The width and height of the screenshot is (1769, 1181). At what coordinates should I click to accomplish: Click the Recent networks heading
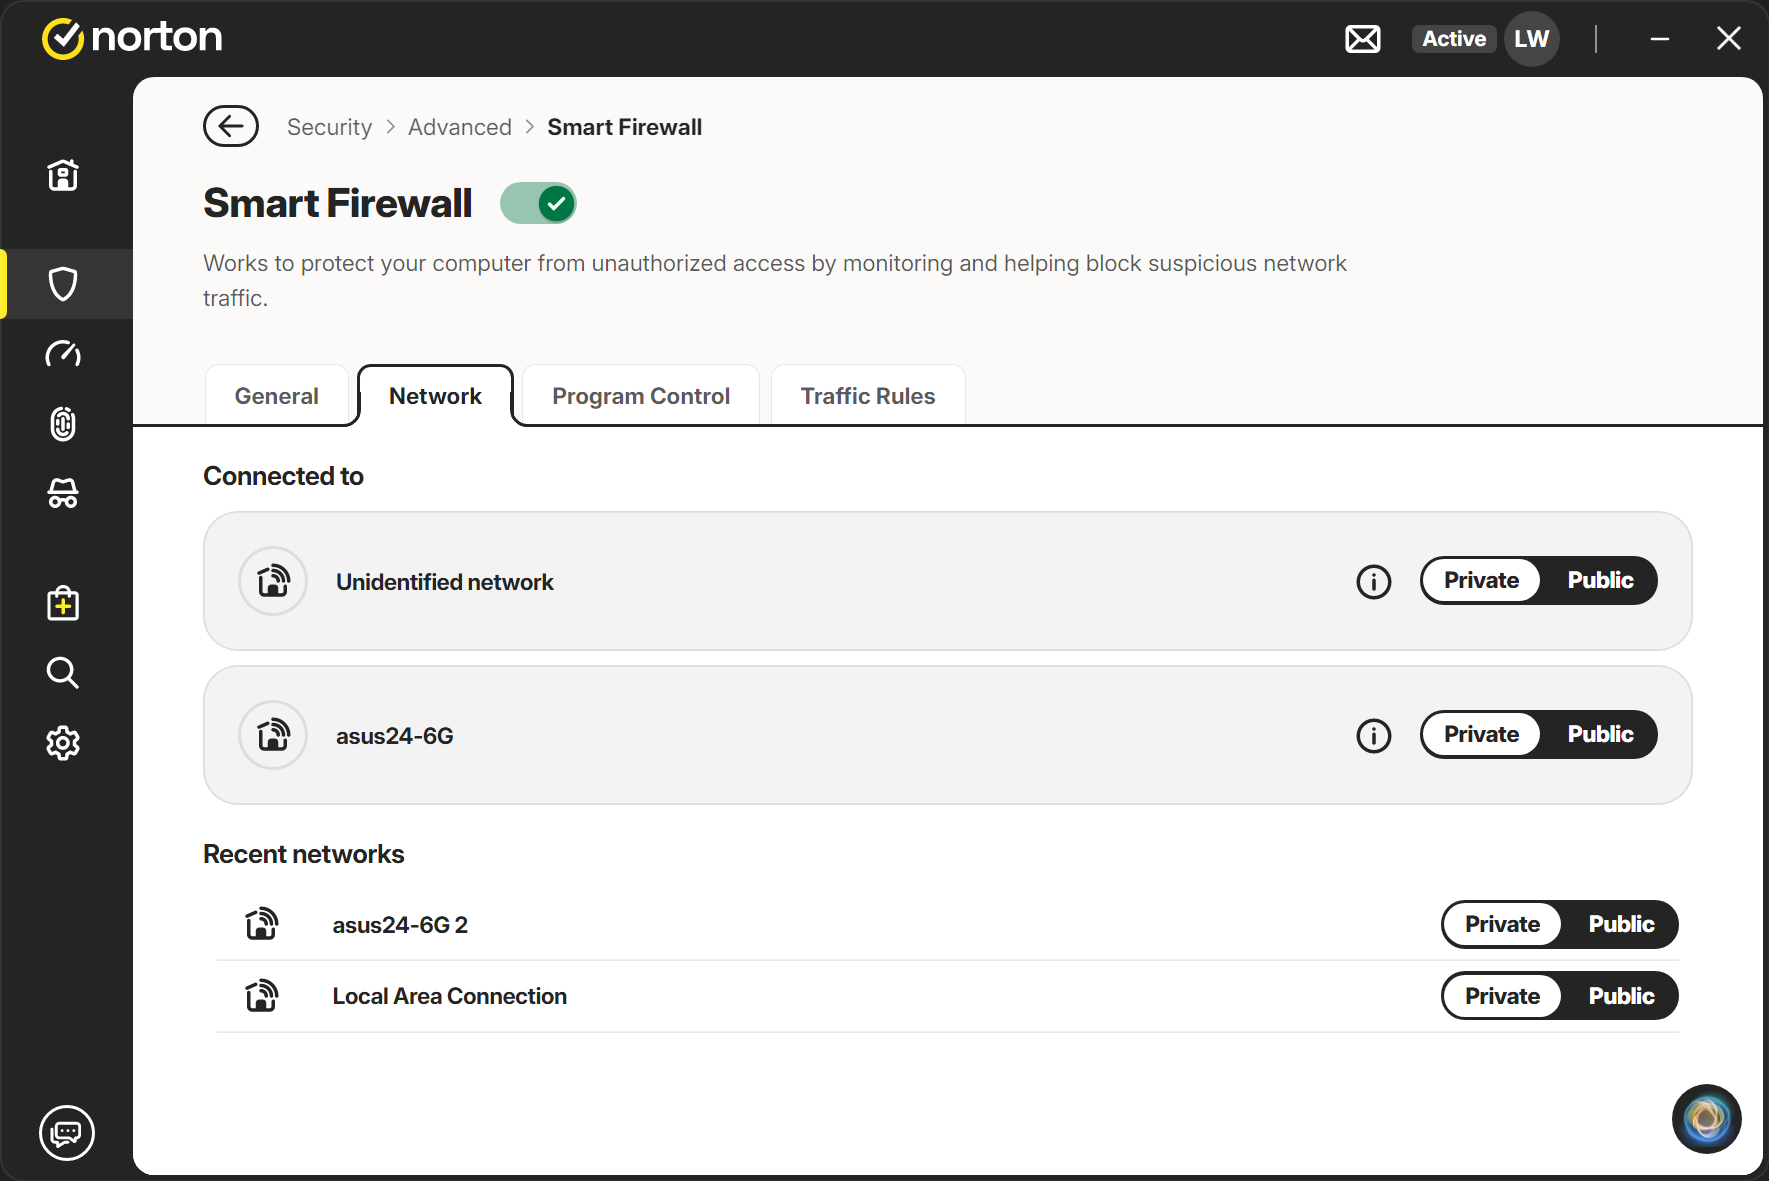[304, 854]
